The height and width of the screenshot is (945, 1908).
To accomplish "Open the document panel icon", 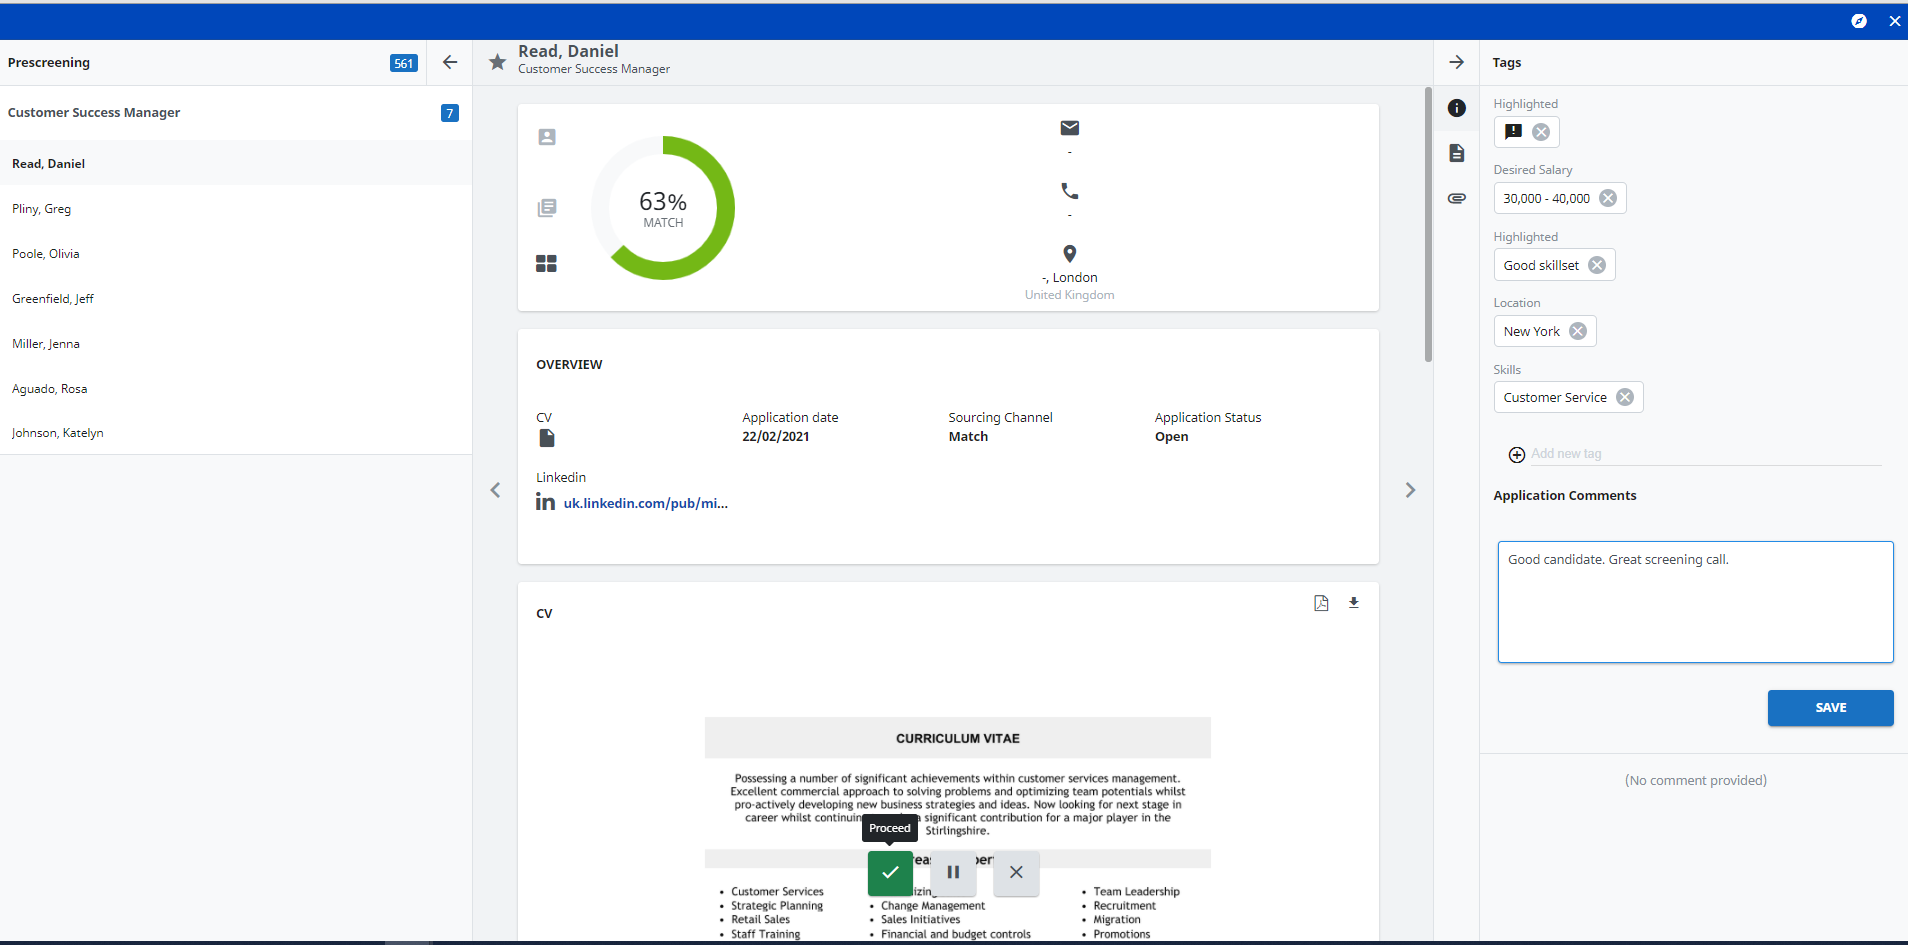I will pos(1457,153).
